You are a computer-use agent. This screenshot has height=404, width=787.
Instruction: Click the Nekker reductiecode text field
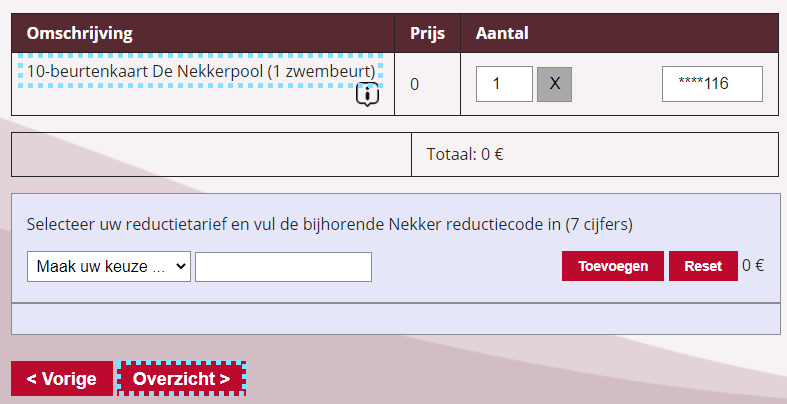click(283, 267)
